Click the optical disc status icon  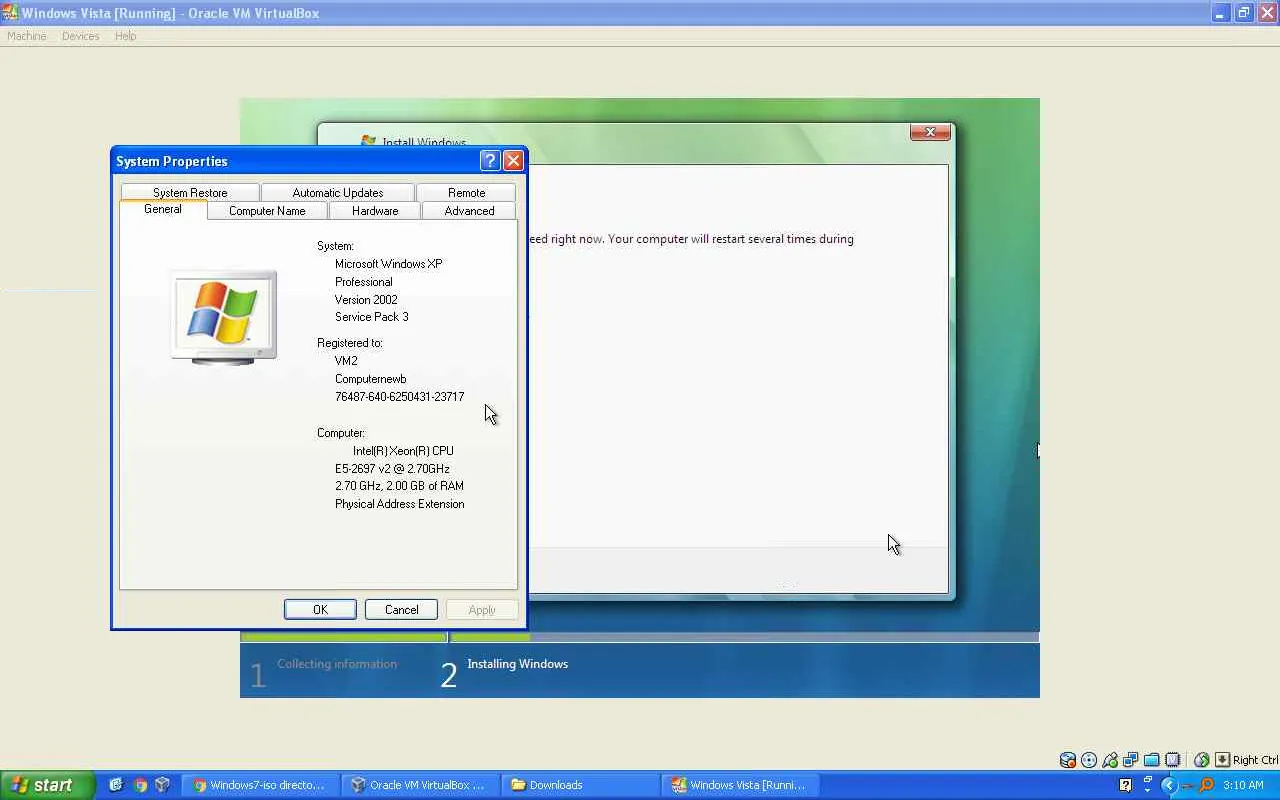click(1089, 760)
